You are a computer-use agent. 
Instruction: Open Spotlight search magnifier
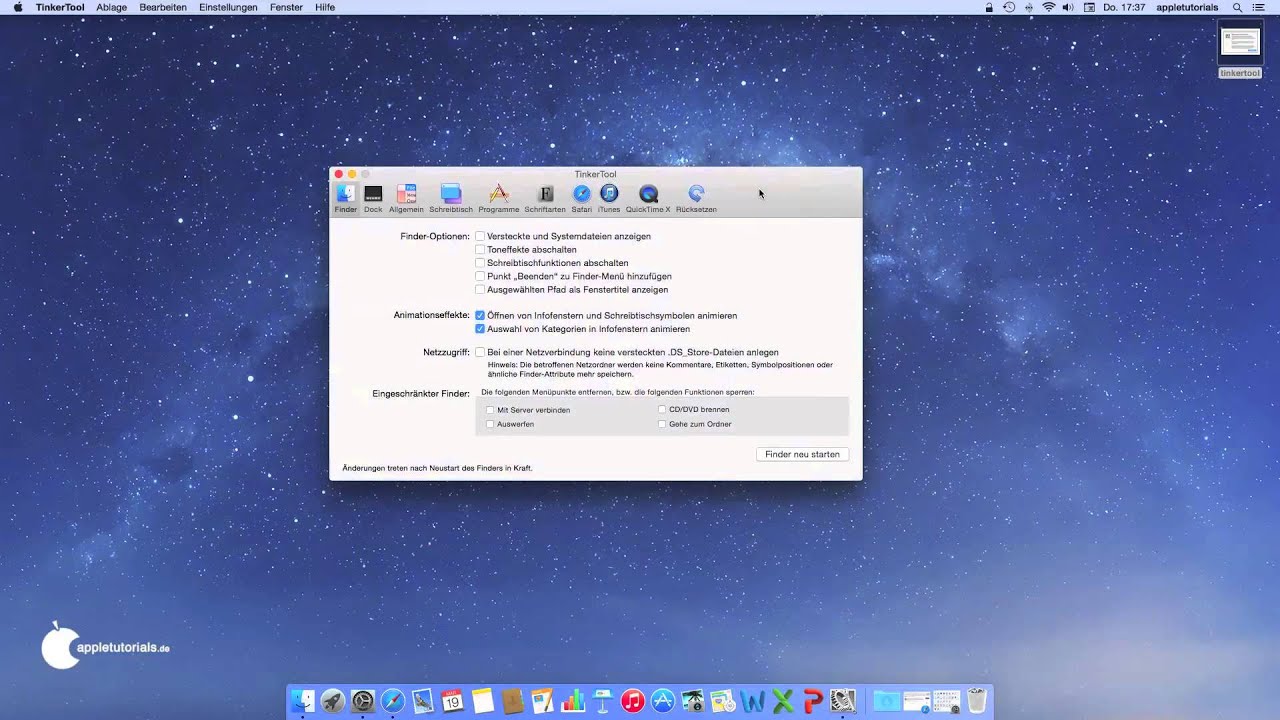(x=1237, y=7)
